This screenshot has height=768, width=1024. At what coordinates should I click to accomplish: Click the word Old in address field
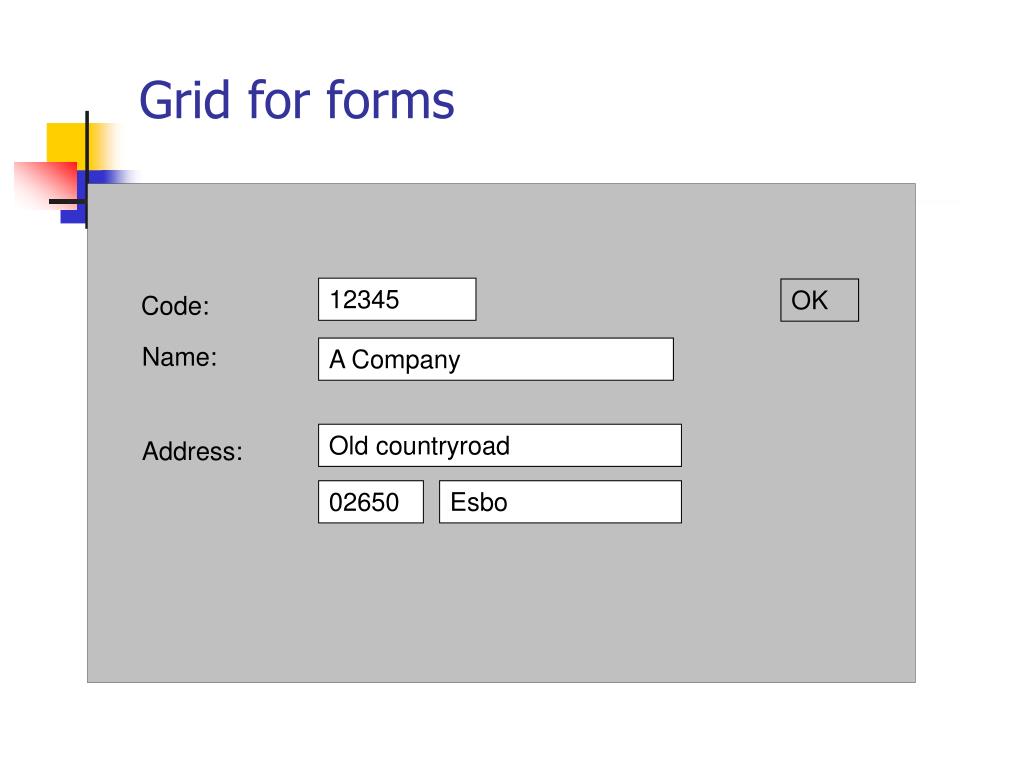click(x=348, y=446)
